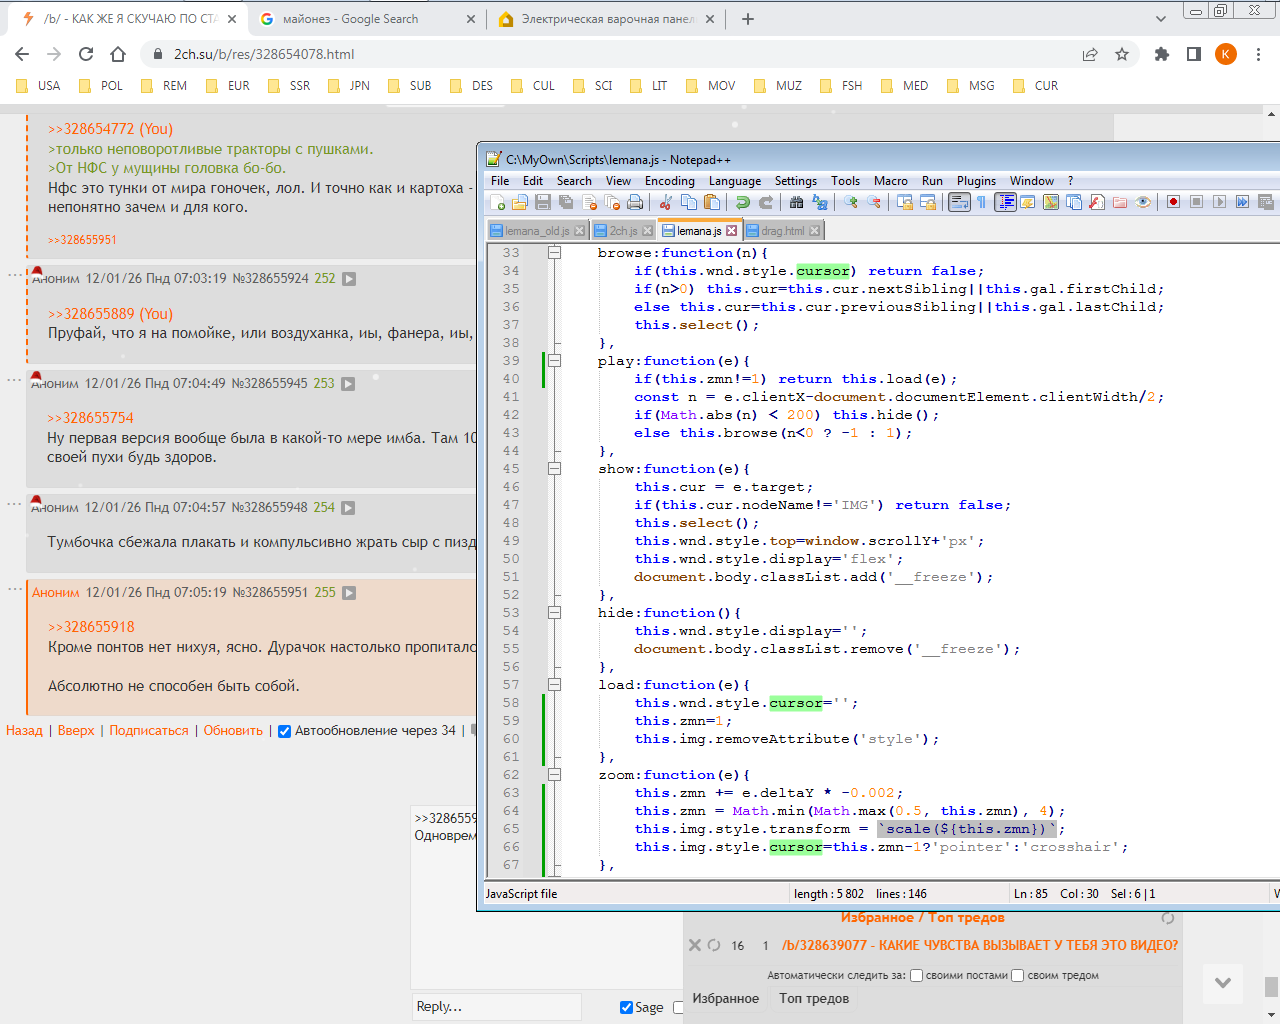The height and width of the screenshot is (1024, 1280).
Task: Uncheck the Автообновление checkbox
Action: 284,731
